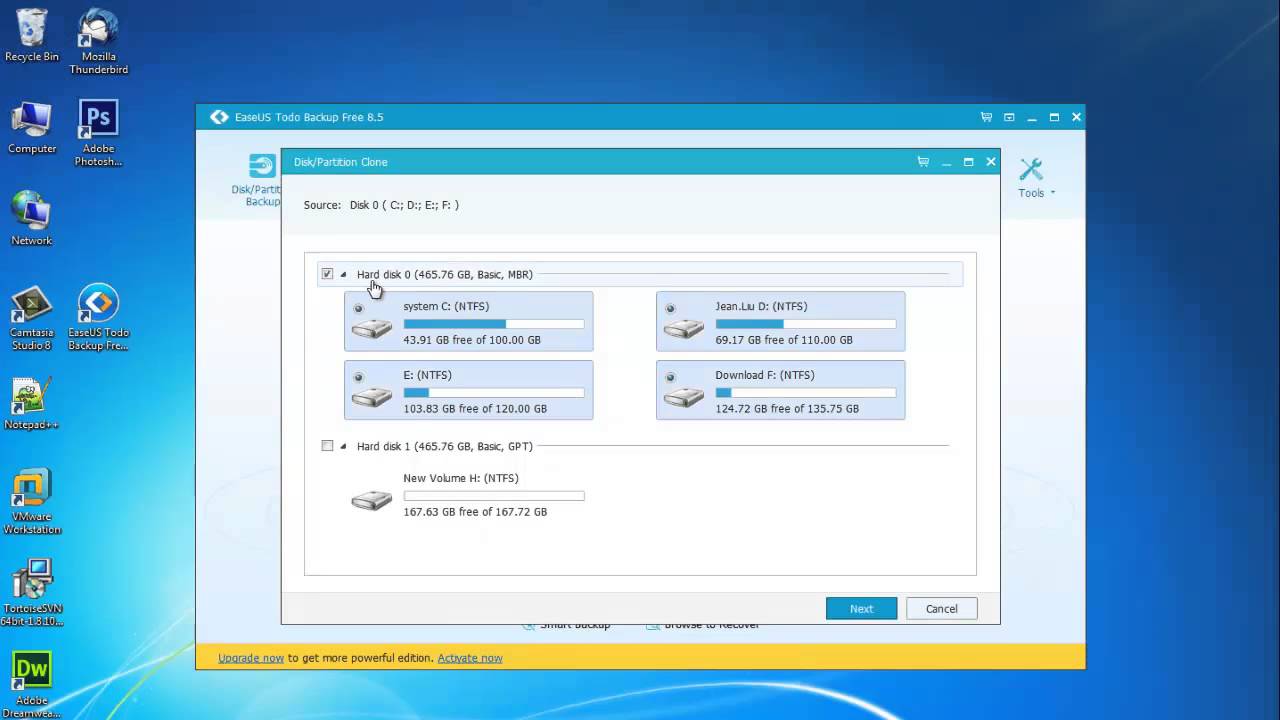Click Download F: usage bar
Screen dimensions: 1280x720
[806, 393]
